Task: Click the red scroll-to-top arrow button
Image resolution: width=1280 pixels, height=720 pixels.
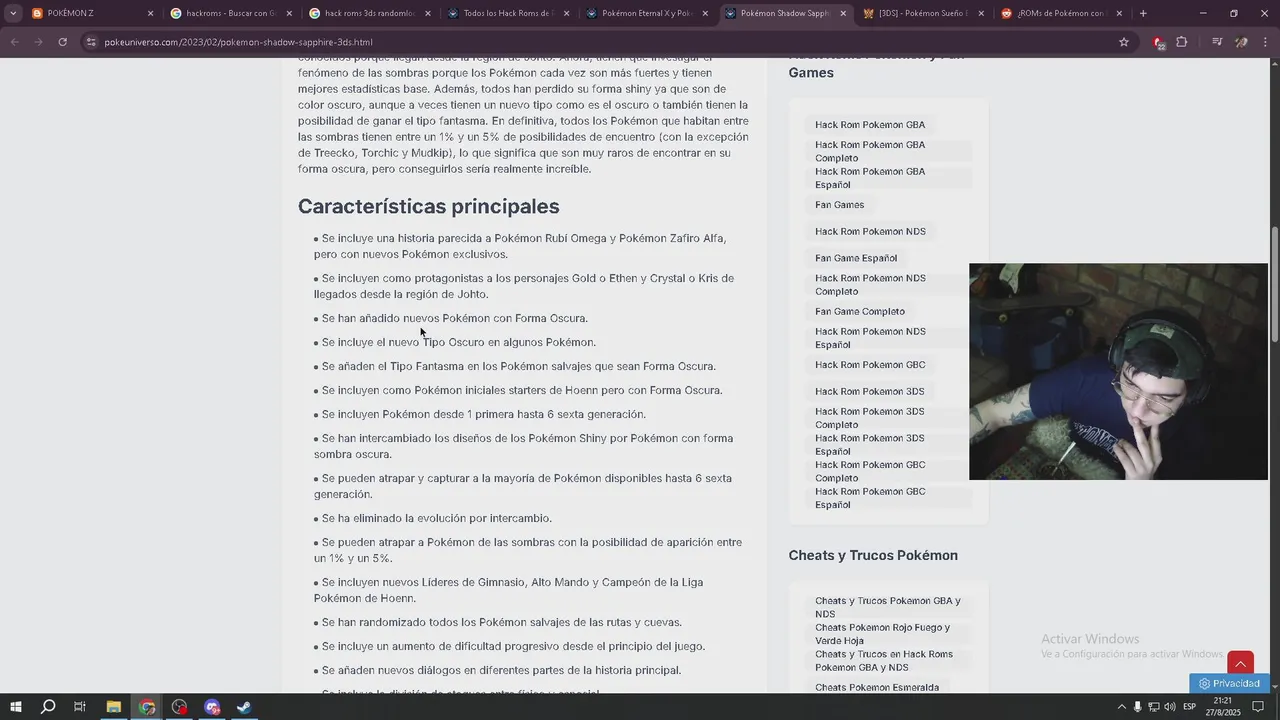Action: pos(1240,664)
